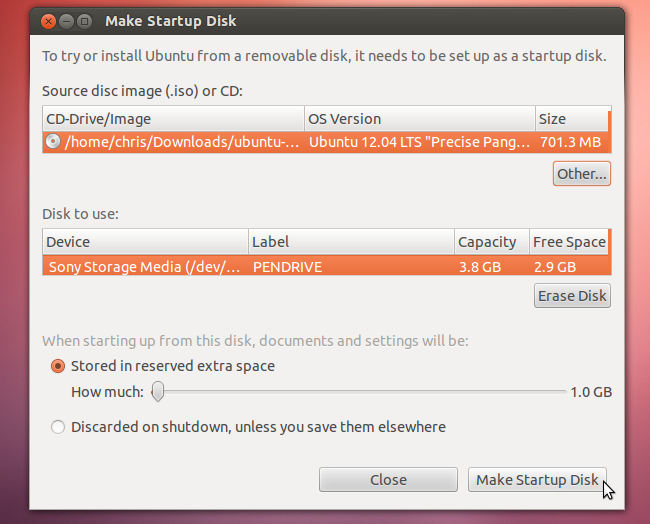This screenshot has height=524, width=650.
Task: Click the Label column header
Action: pos(350,242)
